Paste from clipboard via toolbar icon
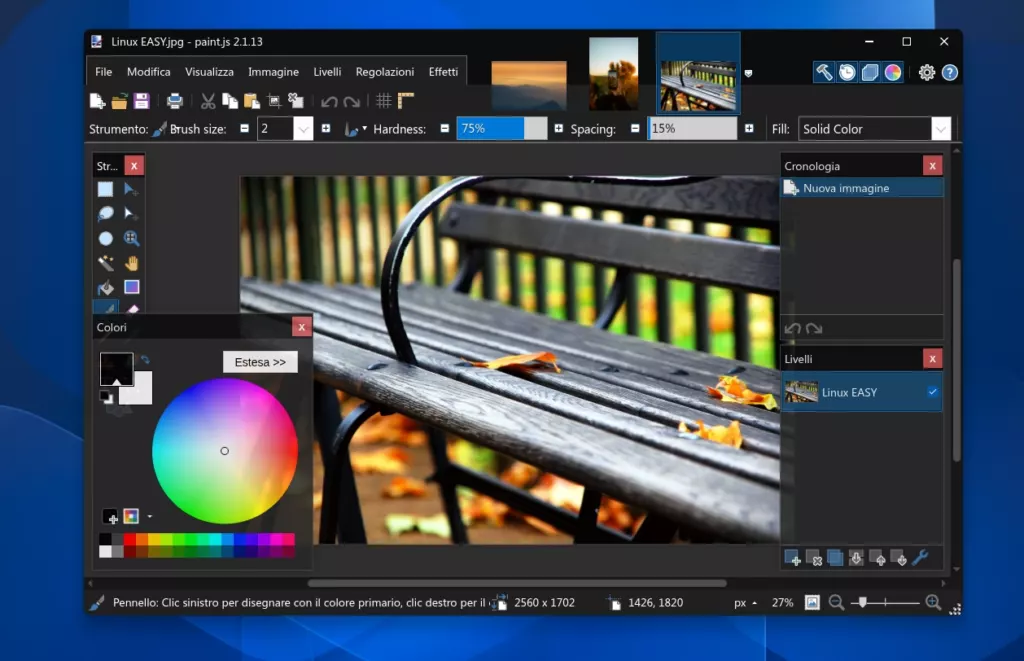The height and width of the screenshot is (661, 1024). point(251,101)
